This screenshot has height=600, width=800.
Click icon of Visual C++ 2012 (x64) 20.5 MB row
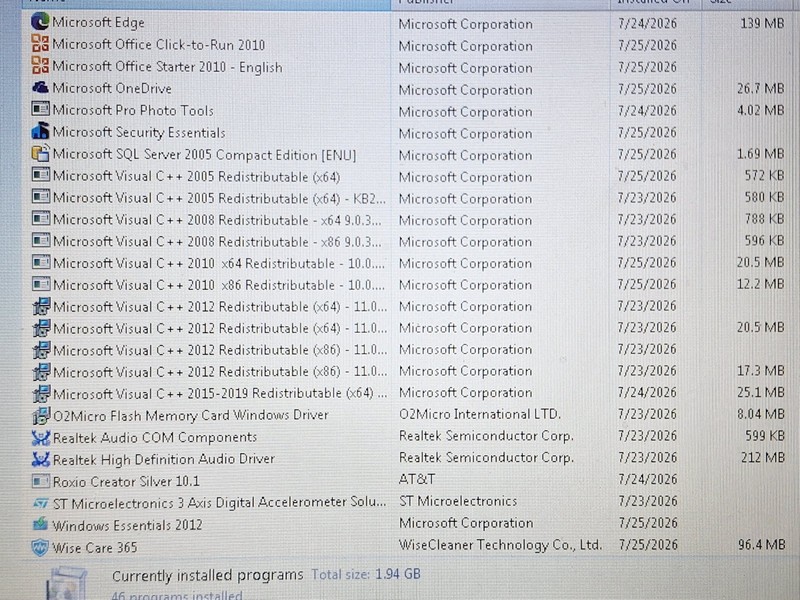click(x=41, y=328)
